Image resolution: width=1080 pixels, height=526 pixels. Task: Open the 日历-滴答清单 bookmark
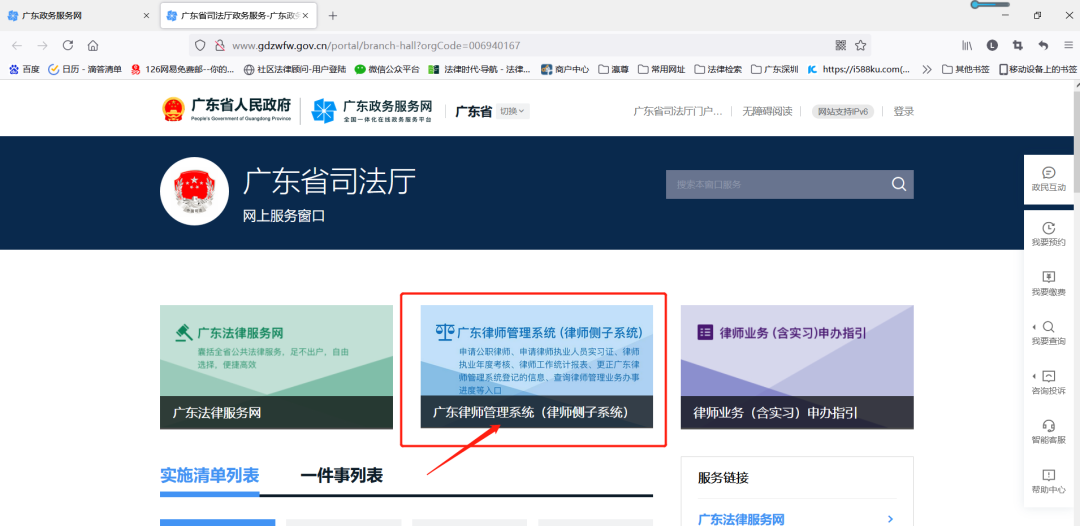click(x=85, y=69)
